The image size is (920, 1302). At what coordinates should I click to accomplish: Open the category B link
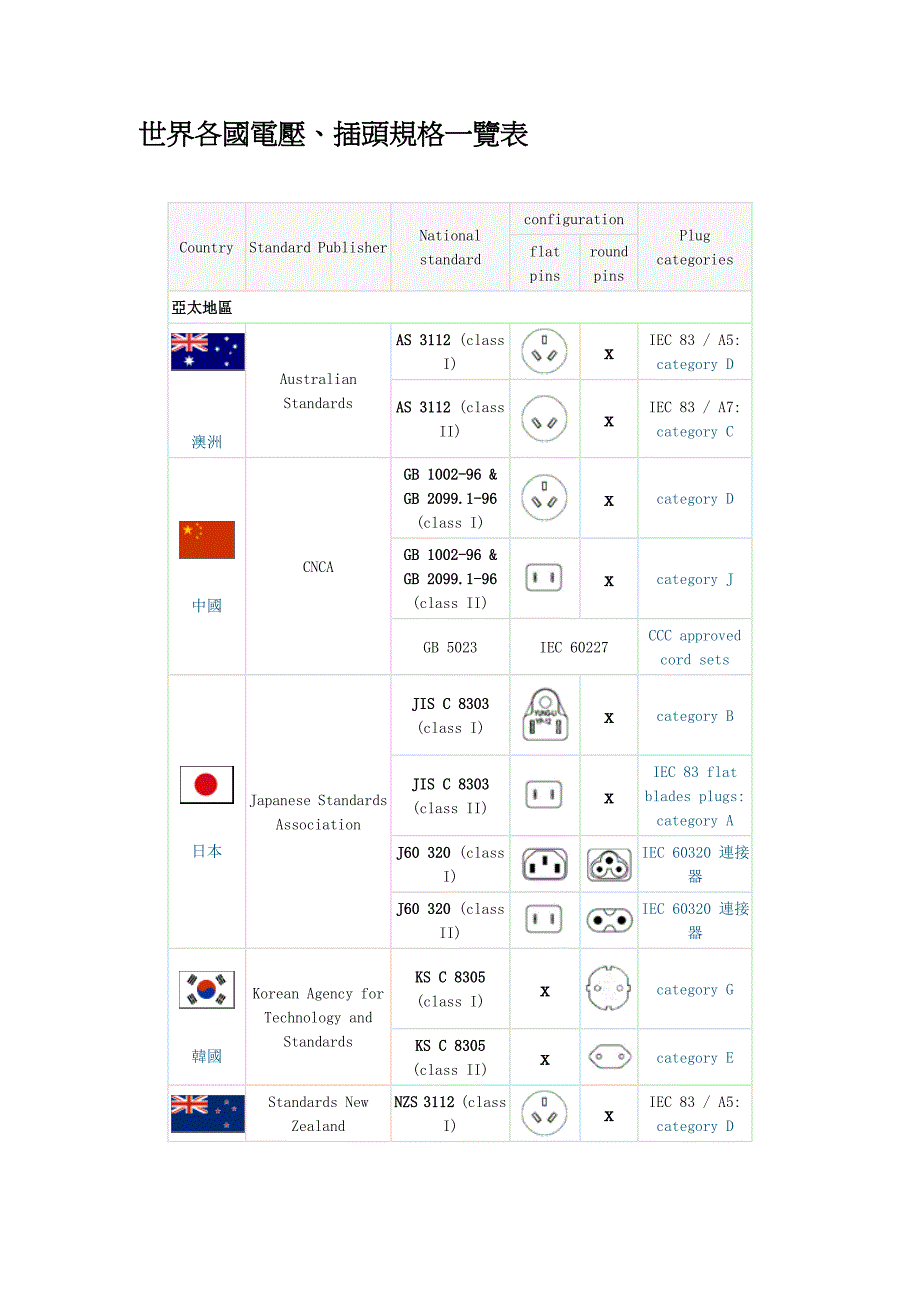tap(695, 716)
